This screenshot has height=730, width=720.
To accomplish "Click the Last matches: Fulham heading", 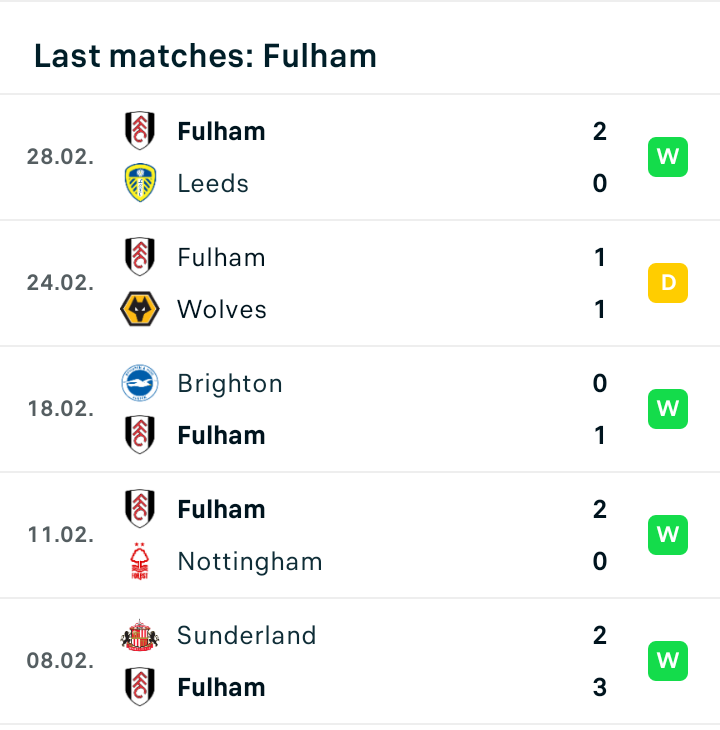I will (x=205, y=56).
